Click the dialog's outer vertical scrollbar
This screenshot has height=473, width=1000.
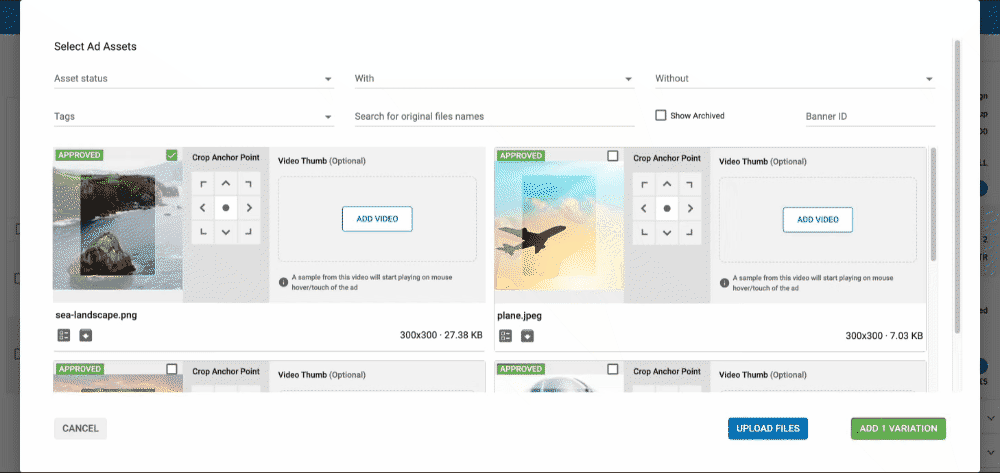pos(957,185)
